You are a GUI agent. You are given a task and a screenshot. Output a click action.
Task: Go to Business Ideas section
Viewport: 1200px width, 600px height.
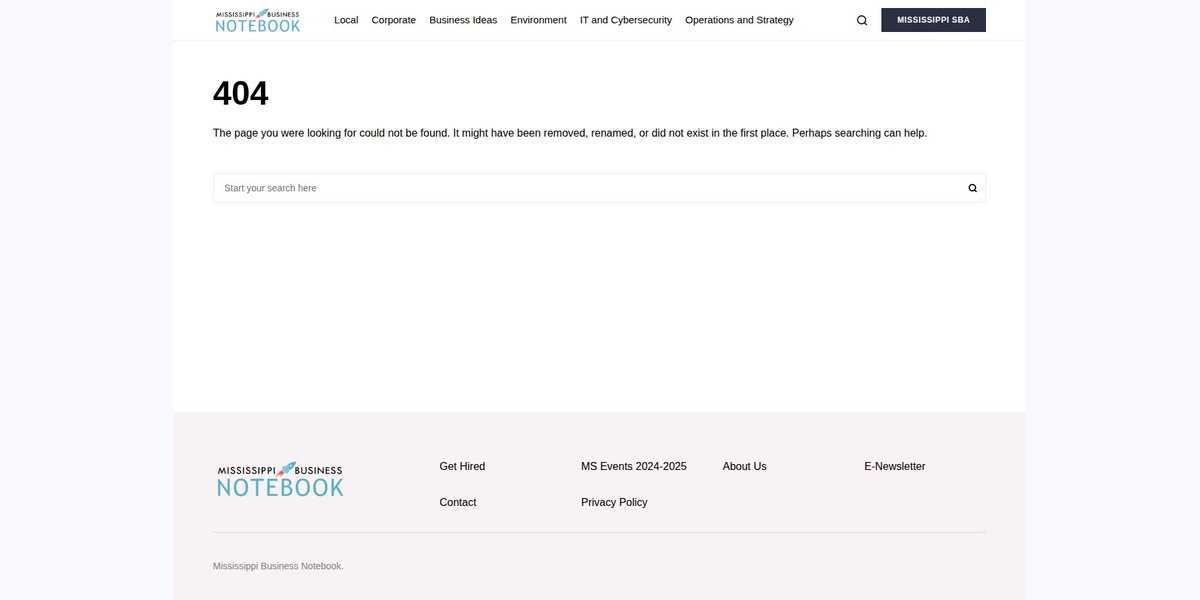click(463, 20)
